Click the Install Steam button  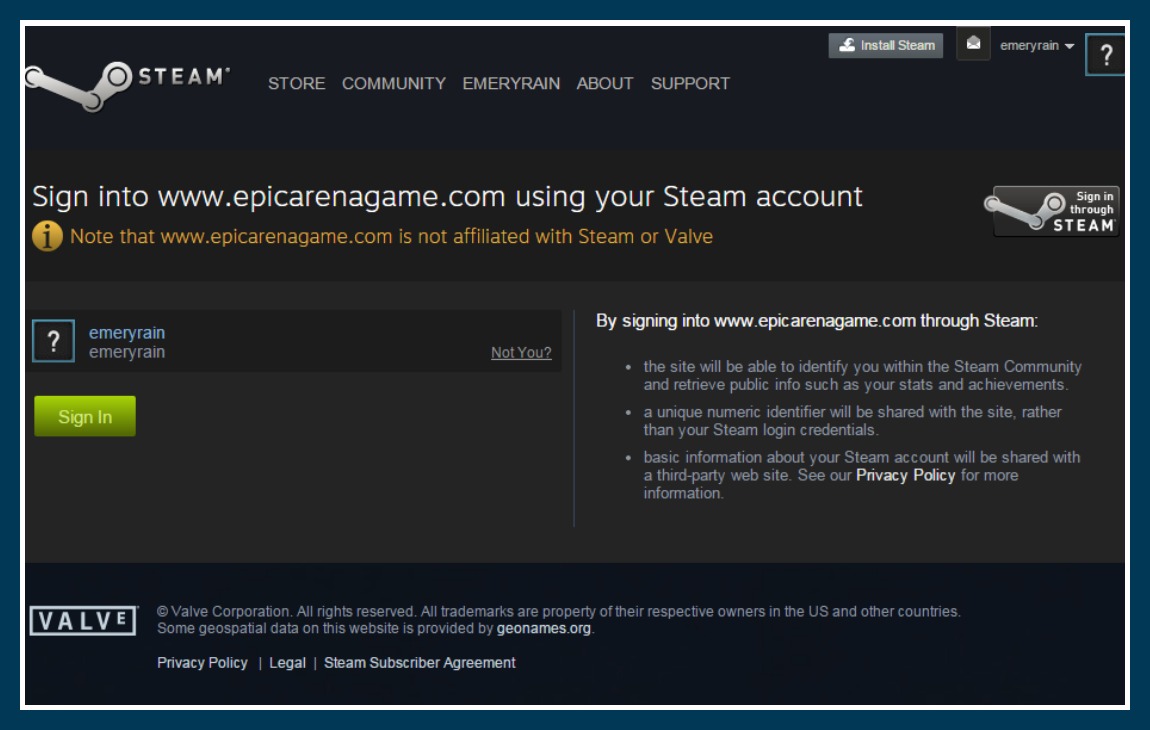click(886, 45)
